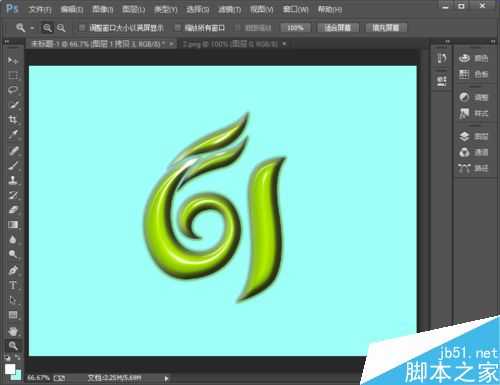Open the Color panel
The width and height of the screenshot is (500, 385).
point(473,58)
